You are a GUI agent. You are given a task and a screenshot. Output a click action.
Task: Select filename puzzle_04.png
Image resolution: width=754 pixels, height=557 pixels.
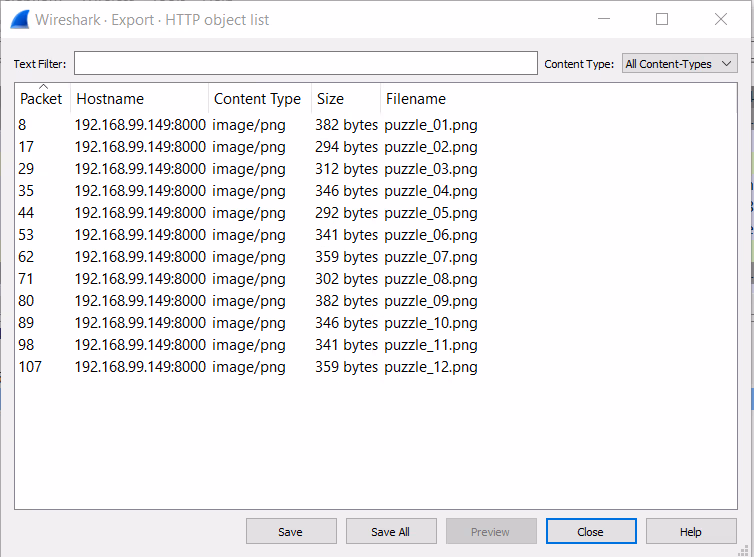coord(431,191)
